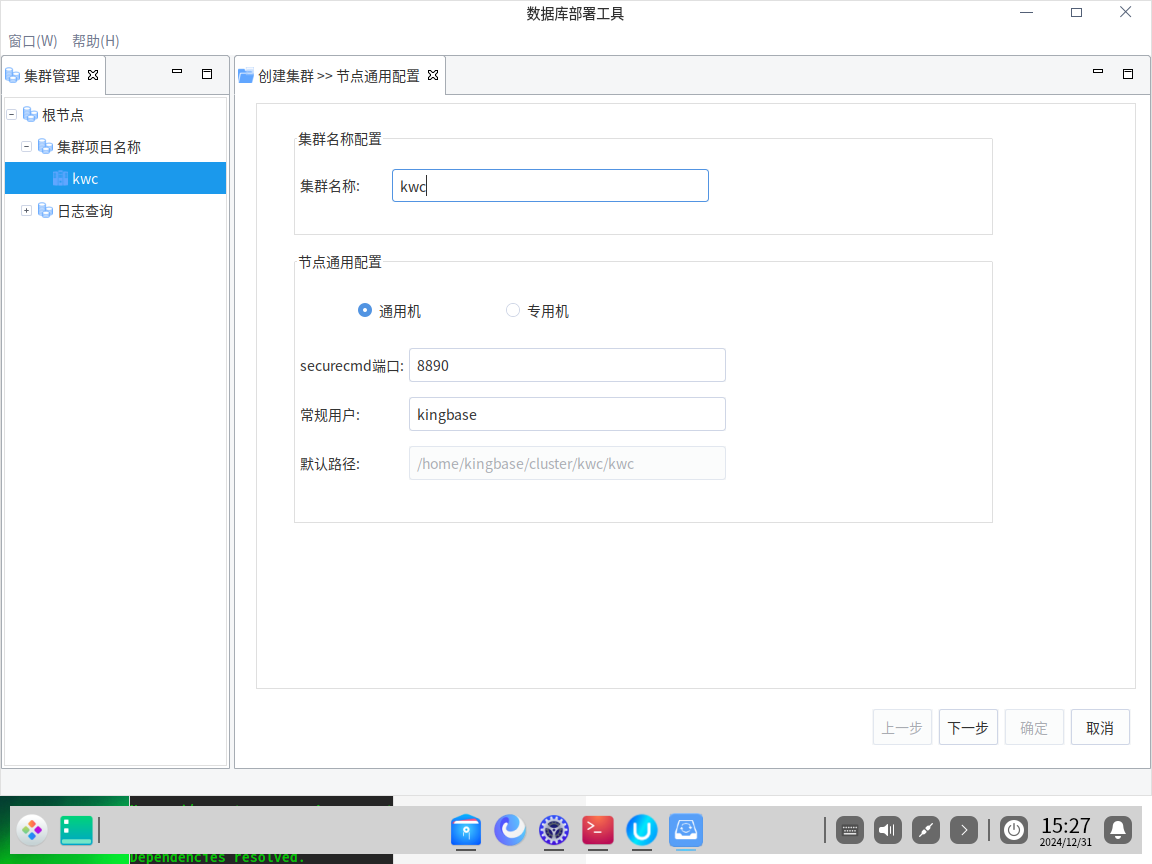Open the terminal icon in the taskbar

click(598, 830)
